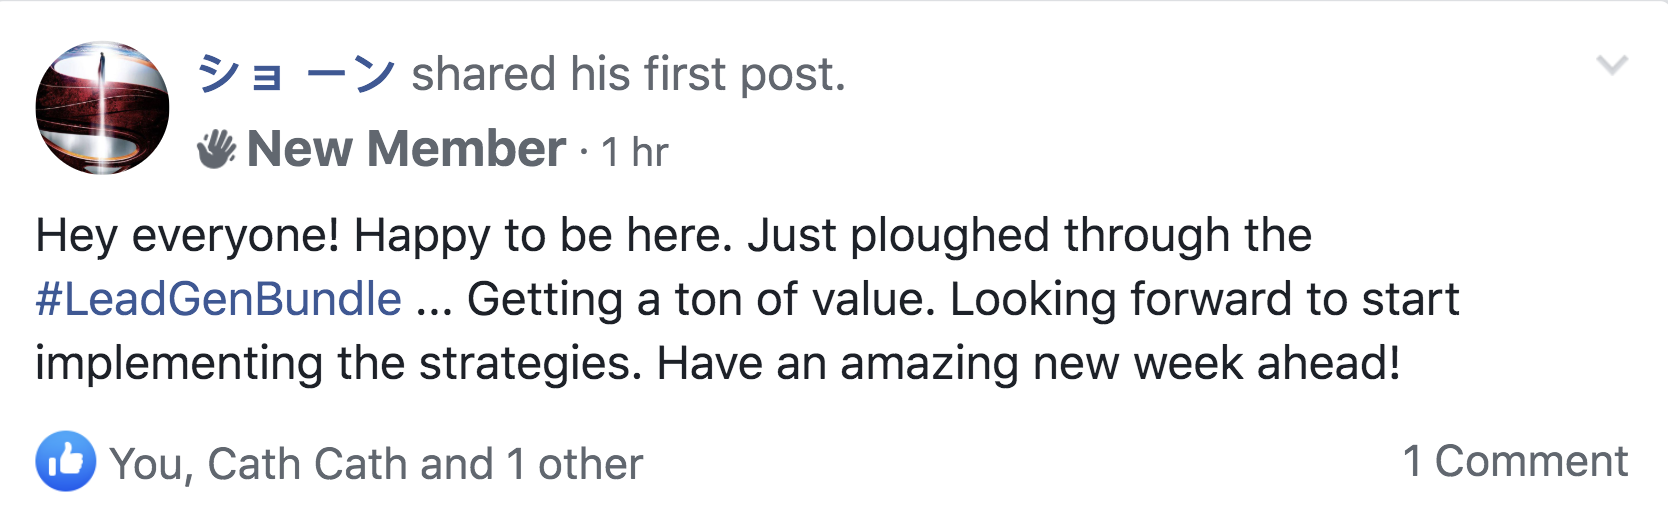This screenshot has width=1668, height=520.
Task: Click "1 other" in the reactions summary
Action: [x=574, y=464]
